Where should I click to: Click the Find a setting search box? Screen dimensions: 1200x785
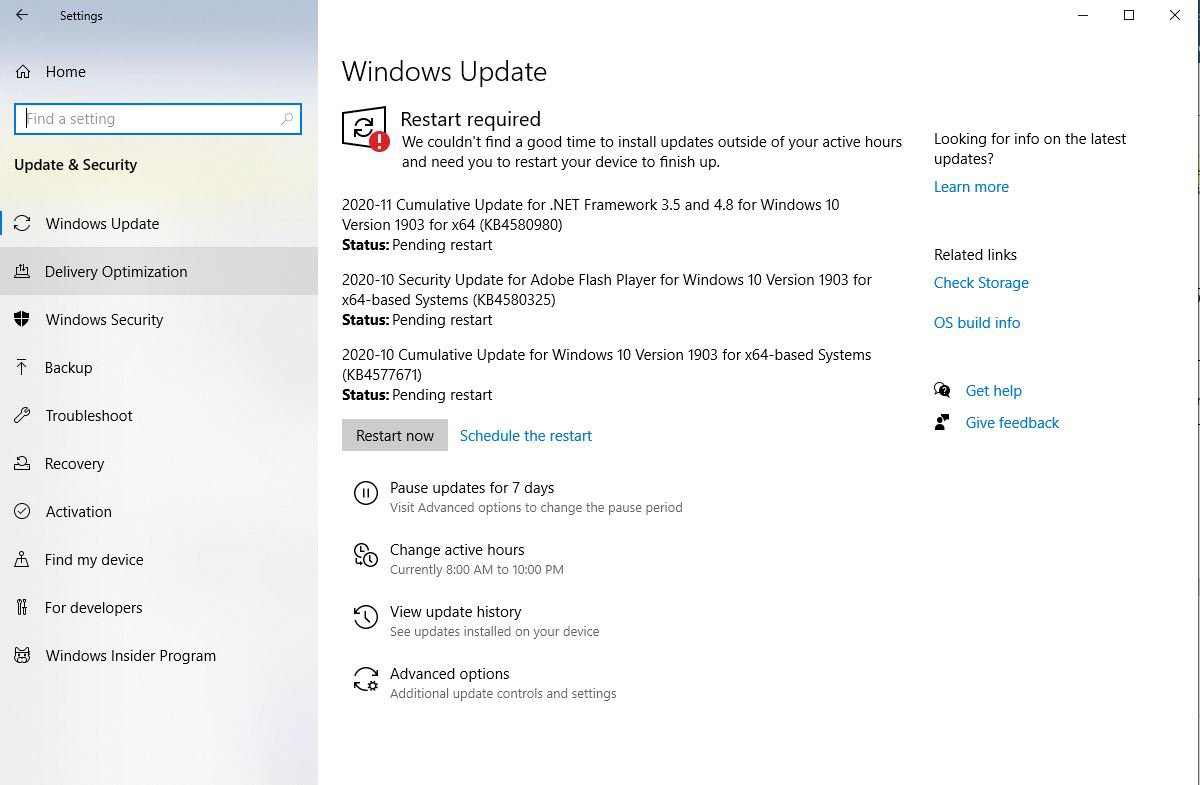pos(157,118)
